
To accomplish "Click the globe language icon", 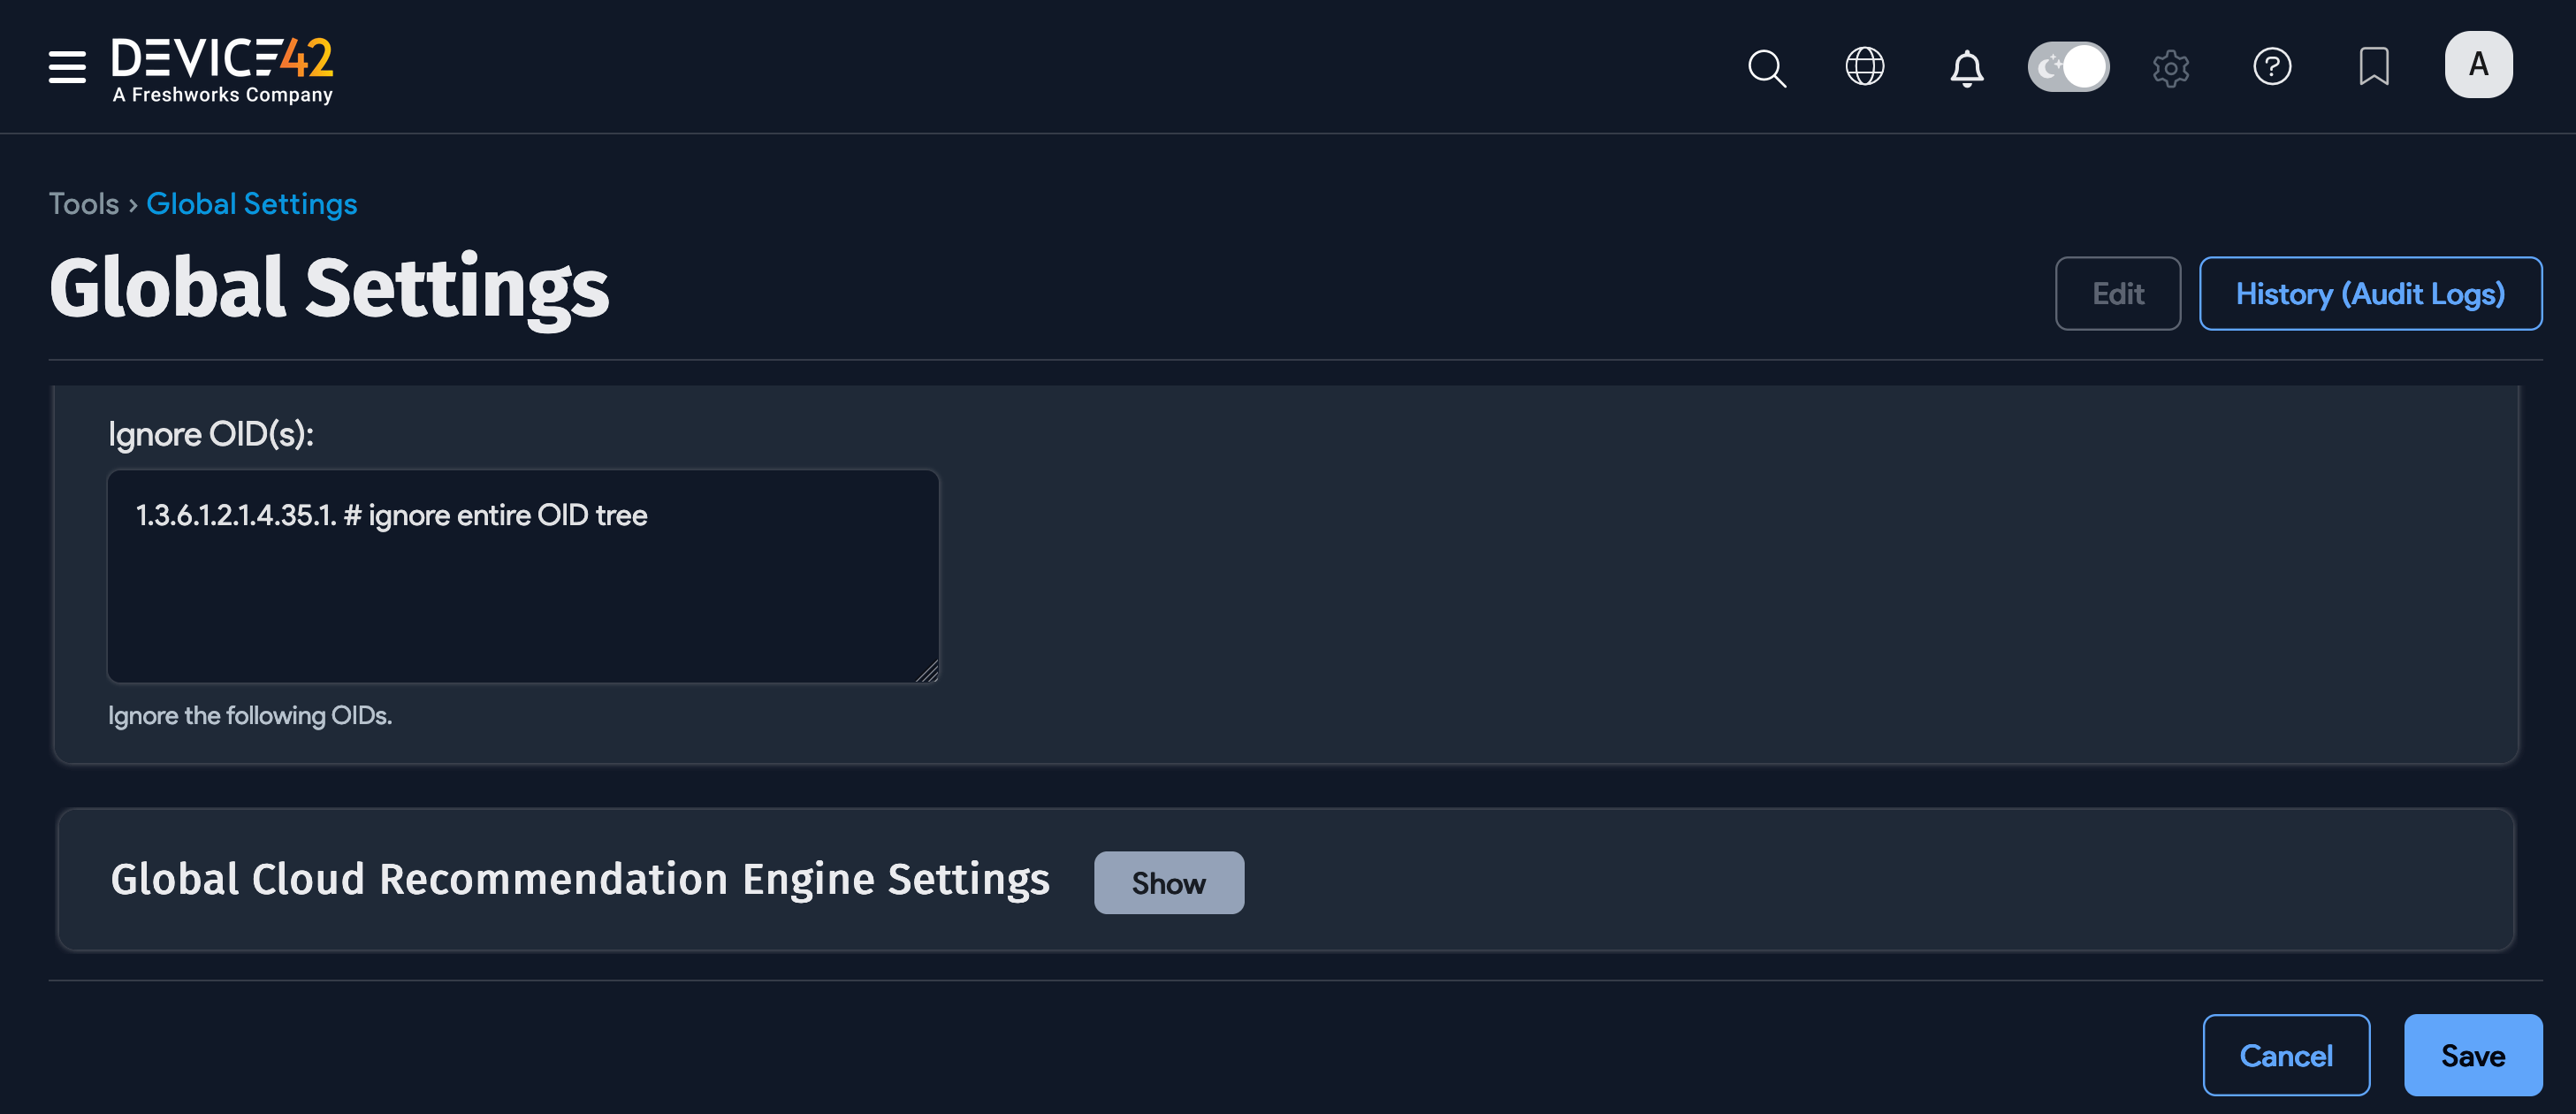I will [1865, 67].
